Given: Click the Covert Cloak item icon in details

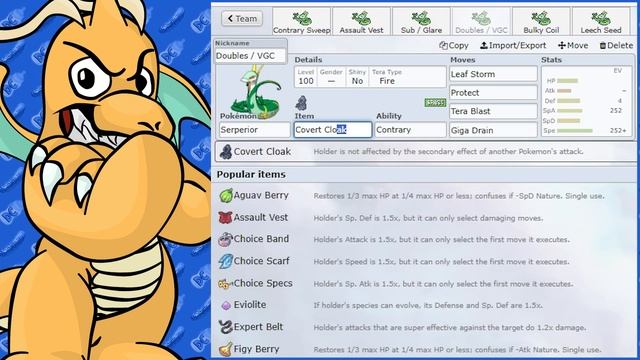Looking at the screenshot, I should 301,103.
